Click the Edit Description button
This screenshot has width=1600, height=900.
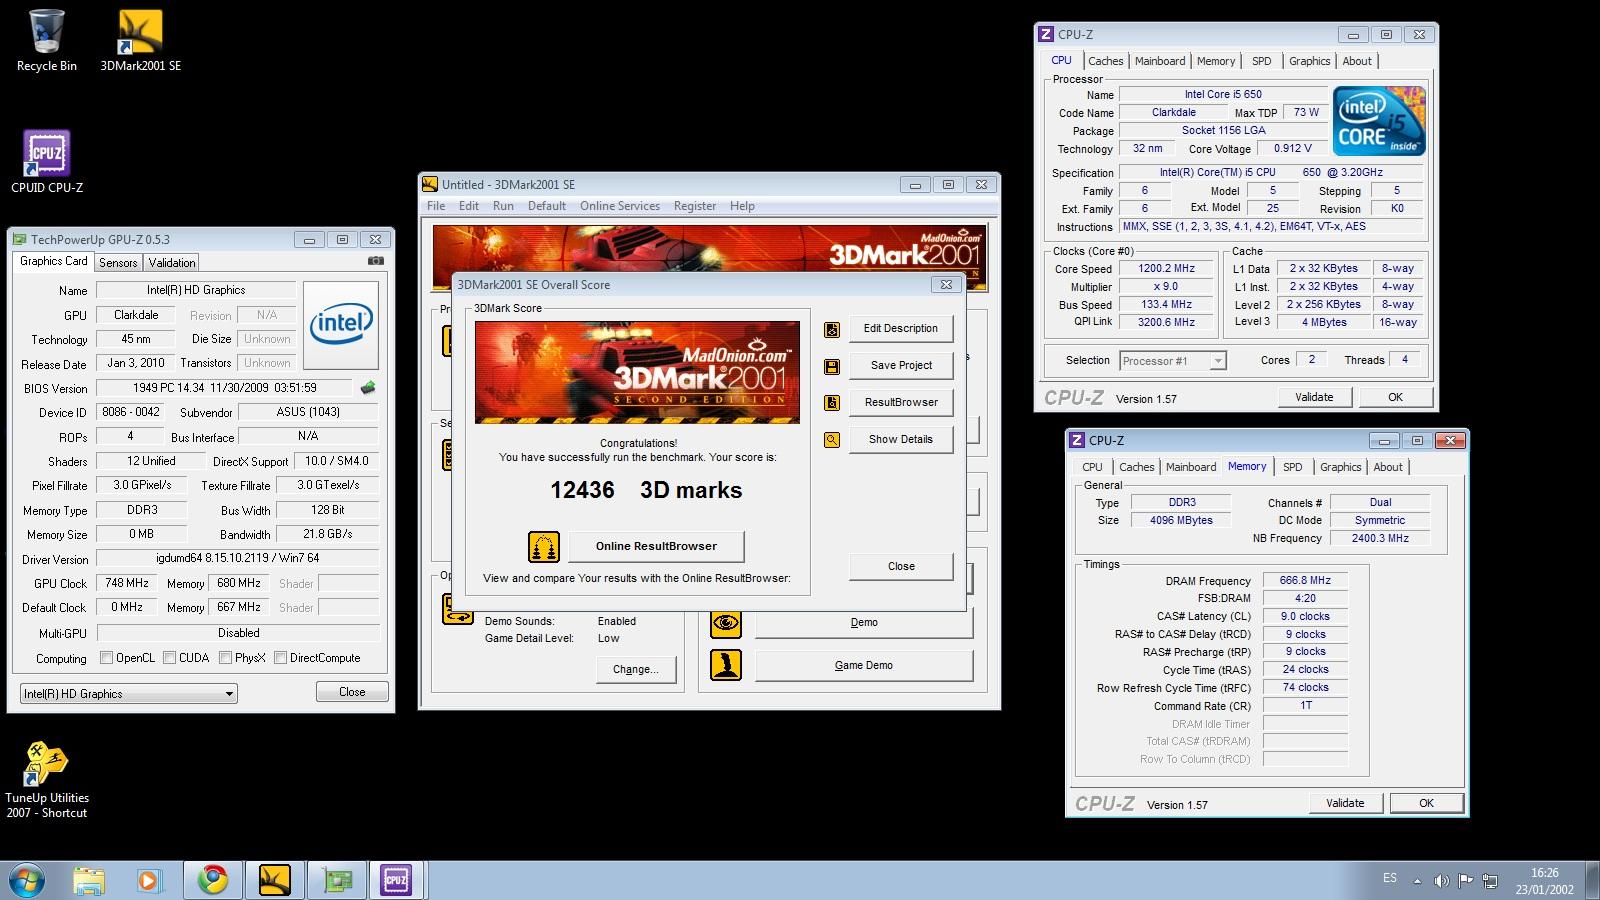tap(901, 329)
